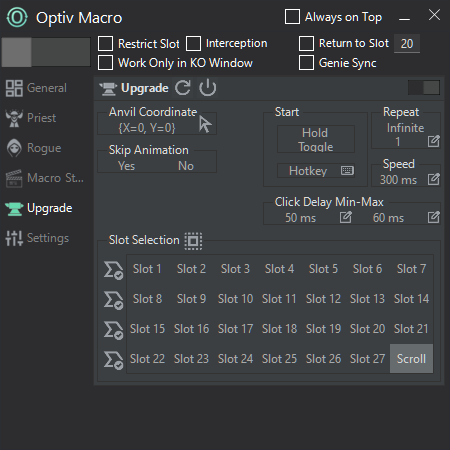
Task: Click the anvil icon beside Upgrade header
Action: 108,88
